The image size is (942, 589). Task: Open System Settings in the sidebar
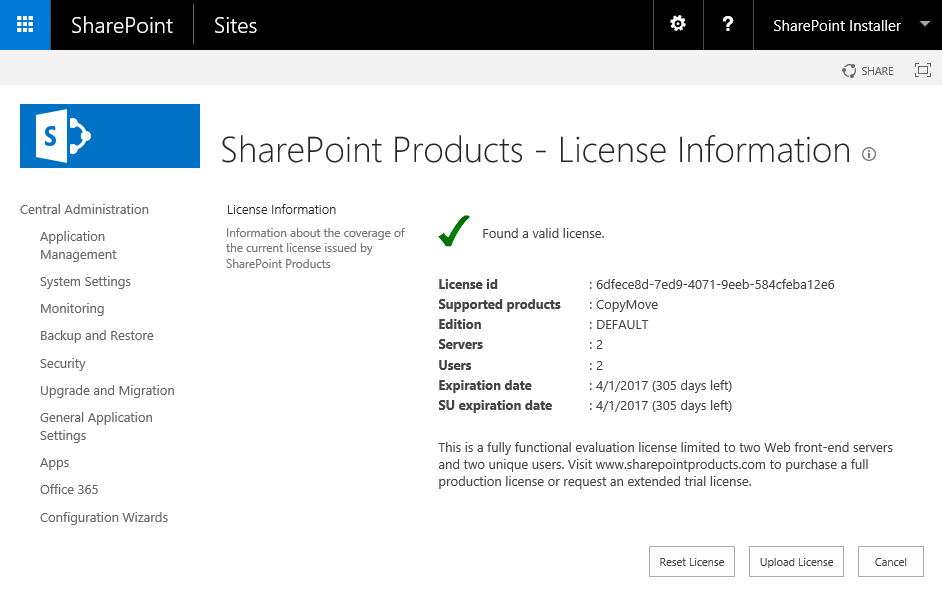pyautogui.click(x=86, y=281)
